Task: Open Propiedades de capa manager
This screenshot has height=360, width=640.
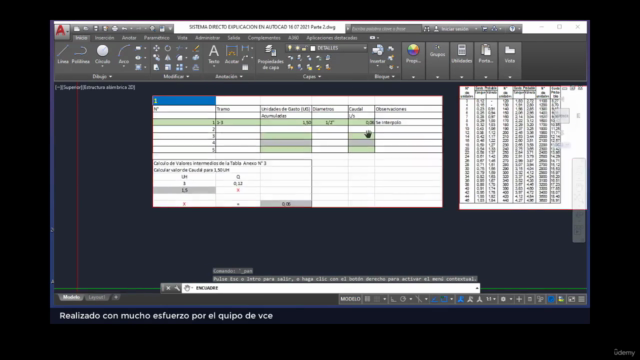Action: [270, 57]
